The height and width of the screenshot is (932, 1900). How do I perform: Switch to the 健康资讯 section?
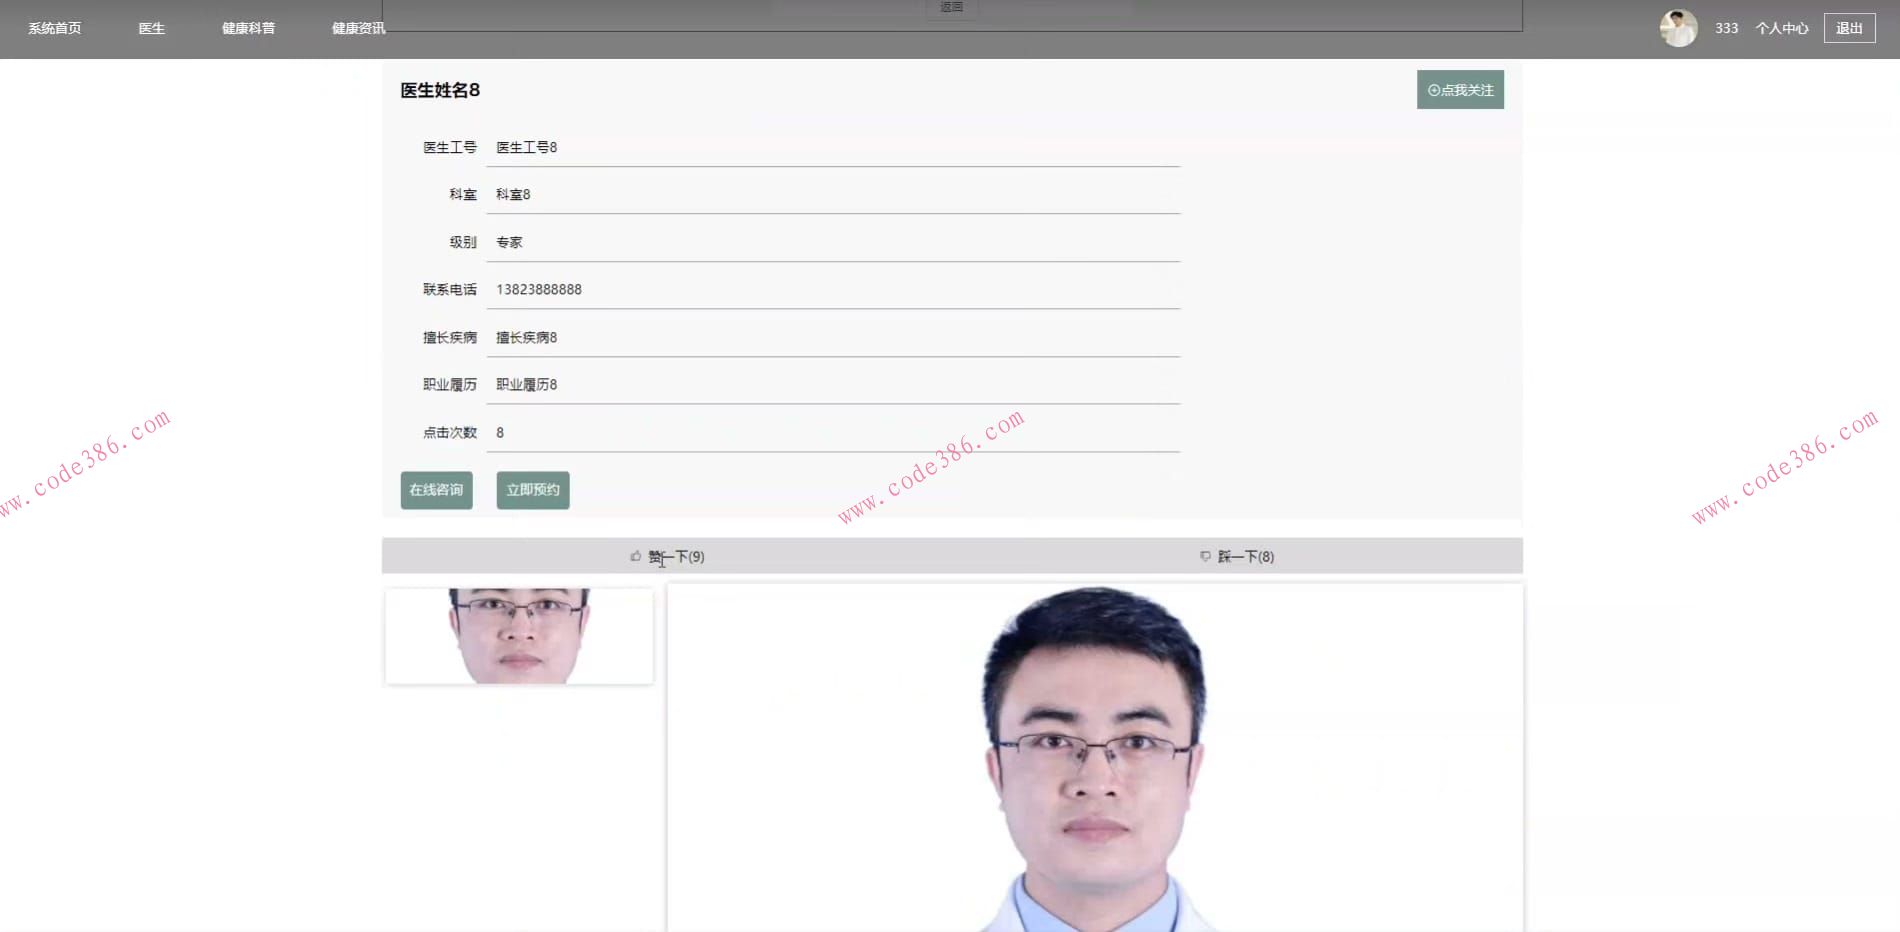coord(356,28)
